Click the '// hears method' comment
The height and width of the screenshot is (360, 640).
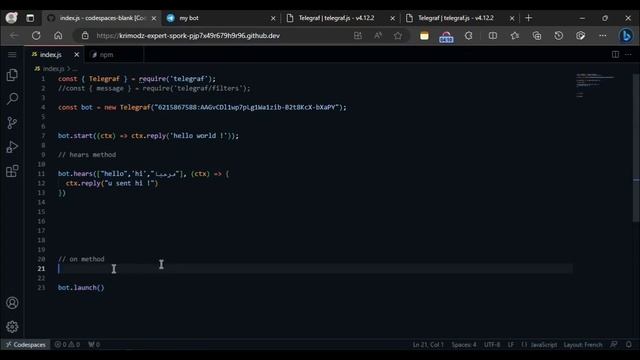coord(87,155)
